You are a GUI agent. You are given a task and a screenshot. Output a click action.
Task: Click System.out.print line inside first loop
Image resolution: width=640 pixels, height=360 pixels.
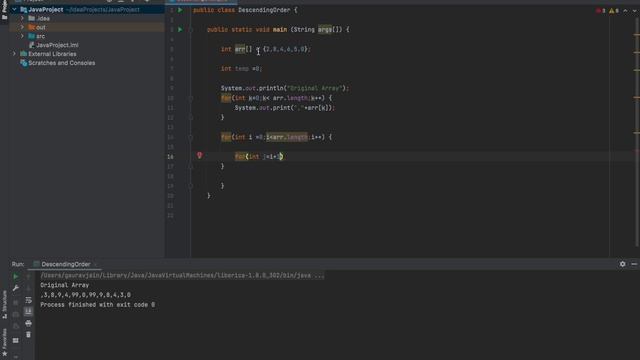(x=284, y=108)
